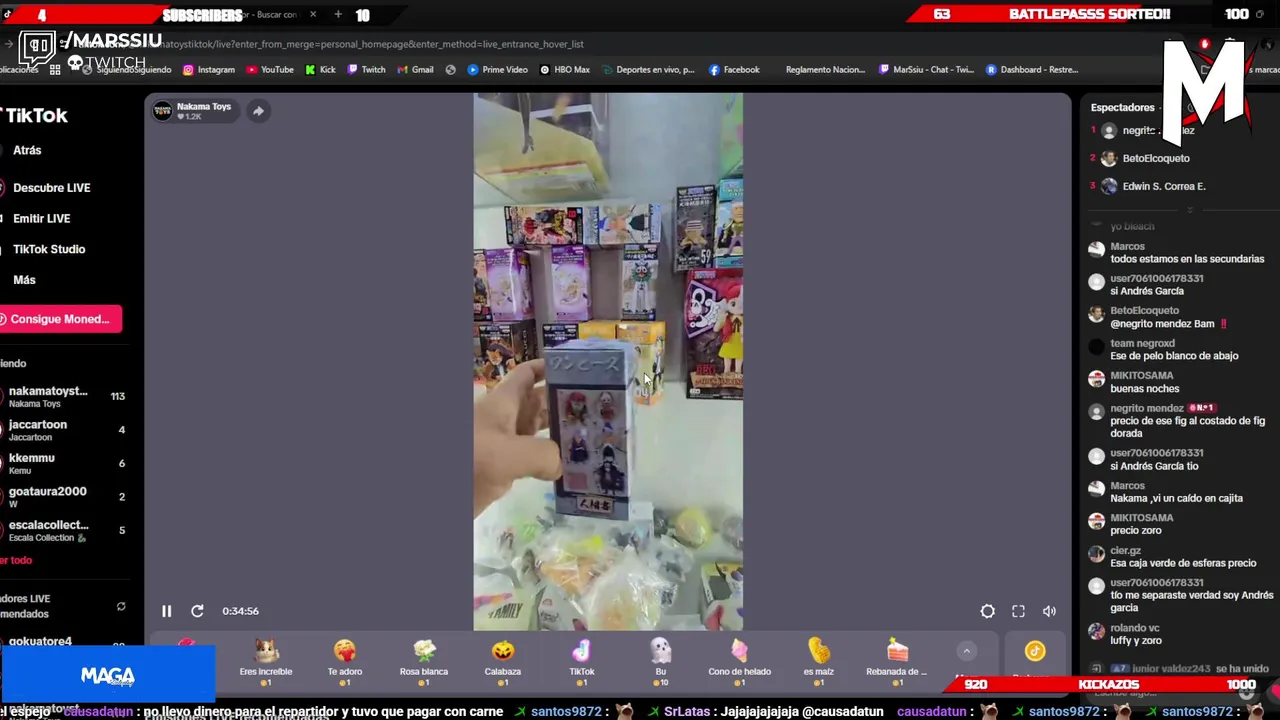Click the refresh stream icon

(197, 611)
